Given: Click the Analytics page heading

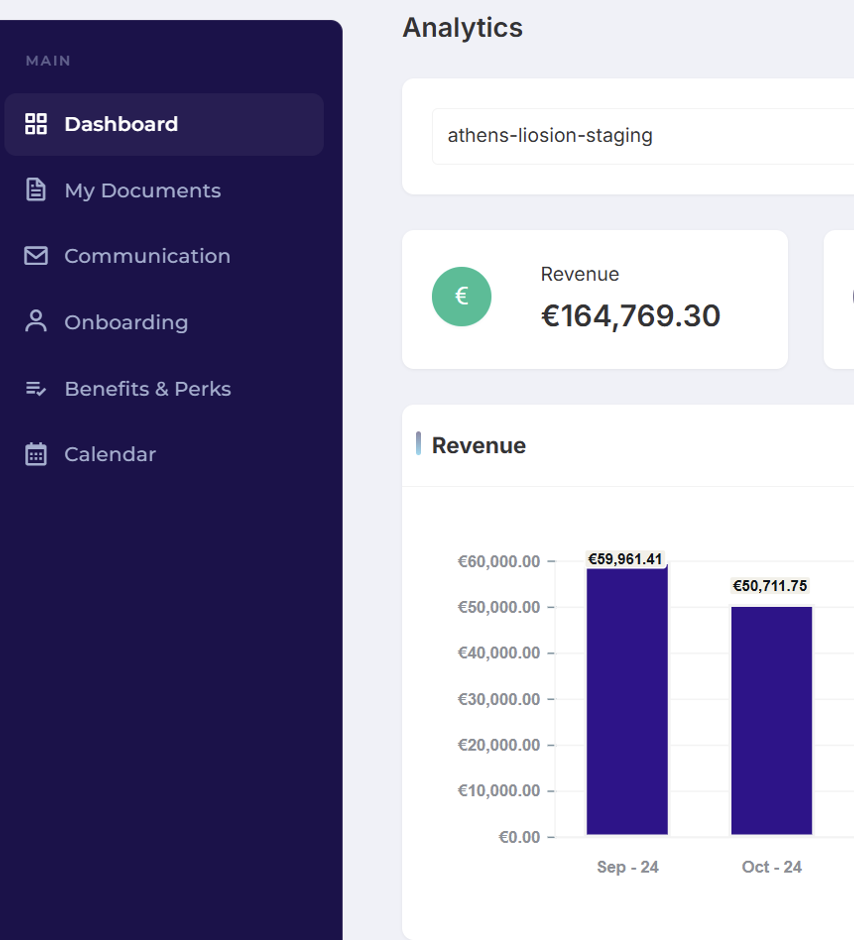Looking at the screenshot, I should [x=463, y=28].
